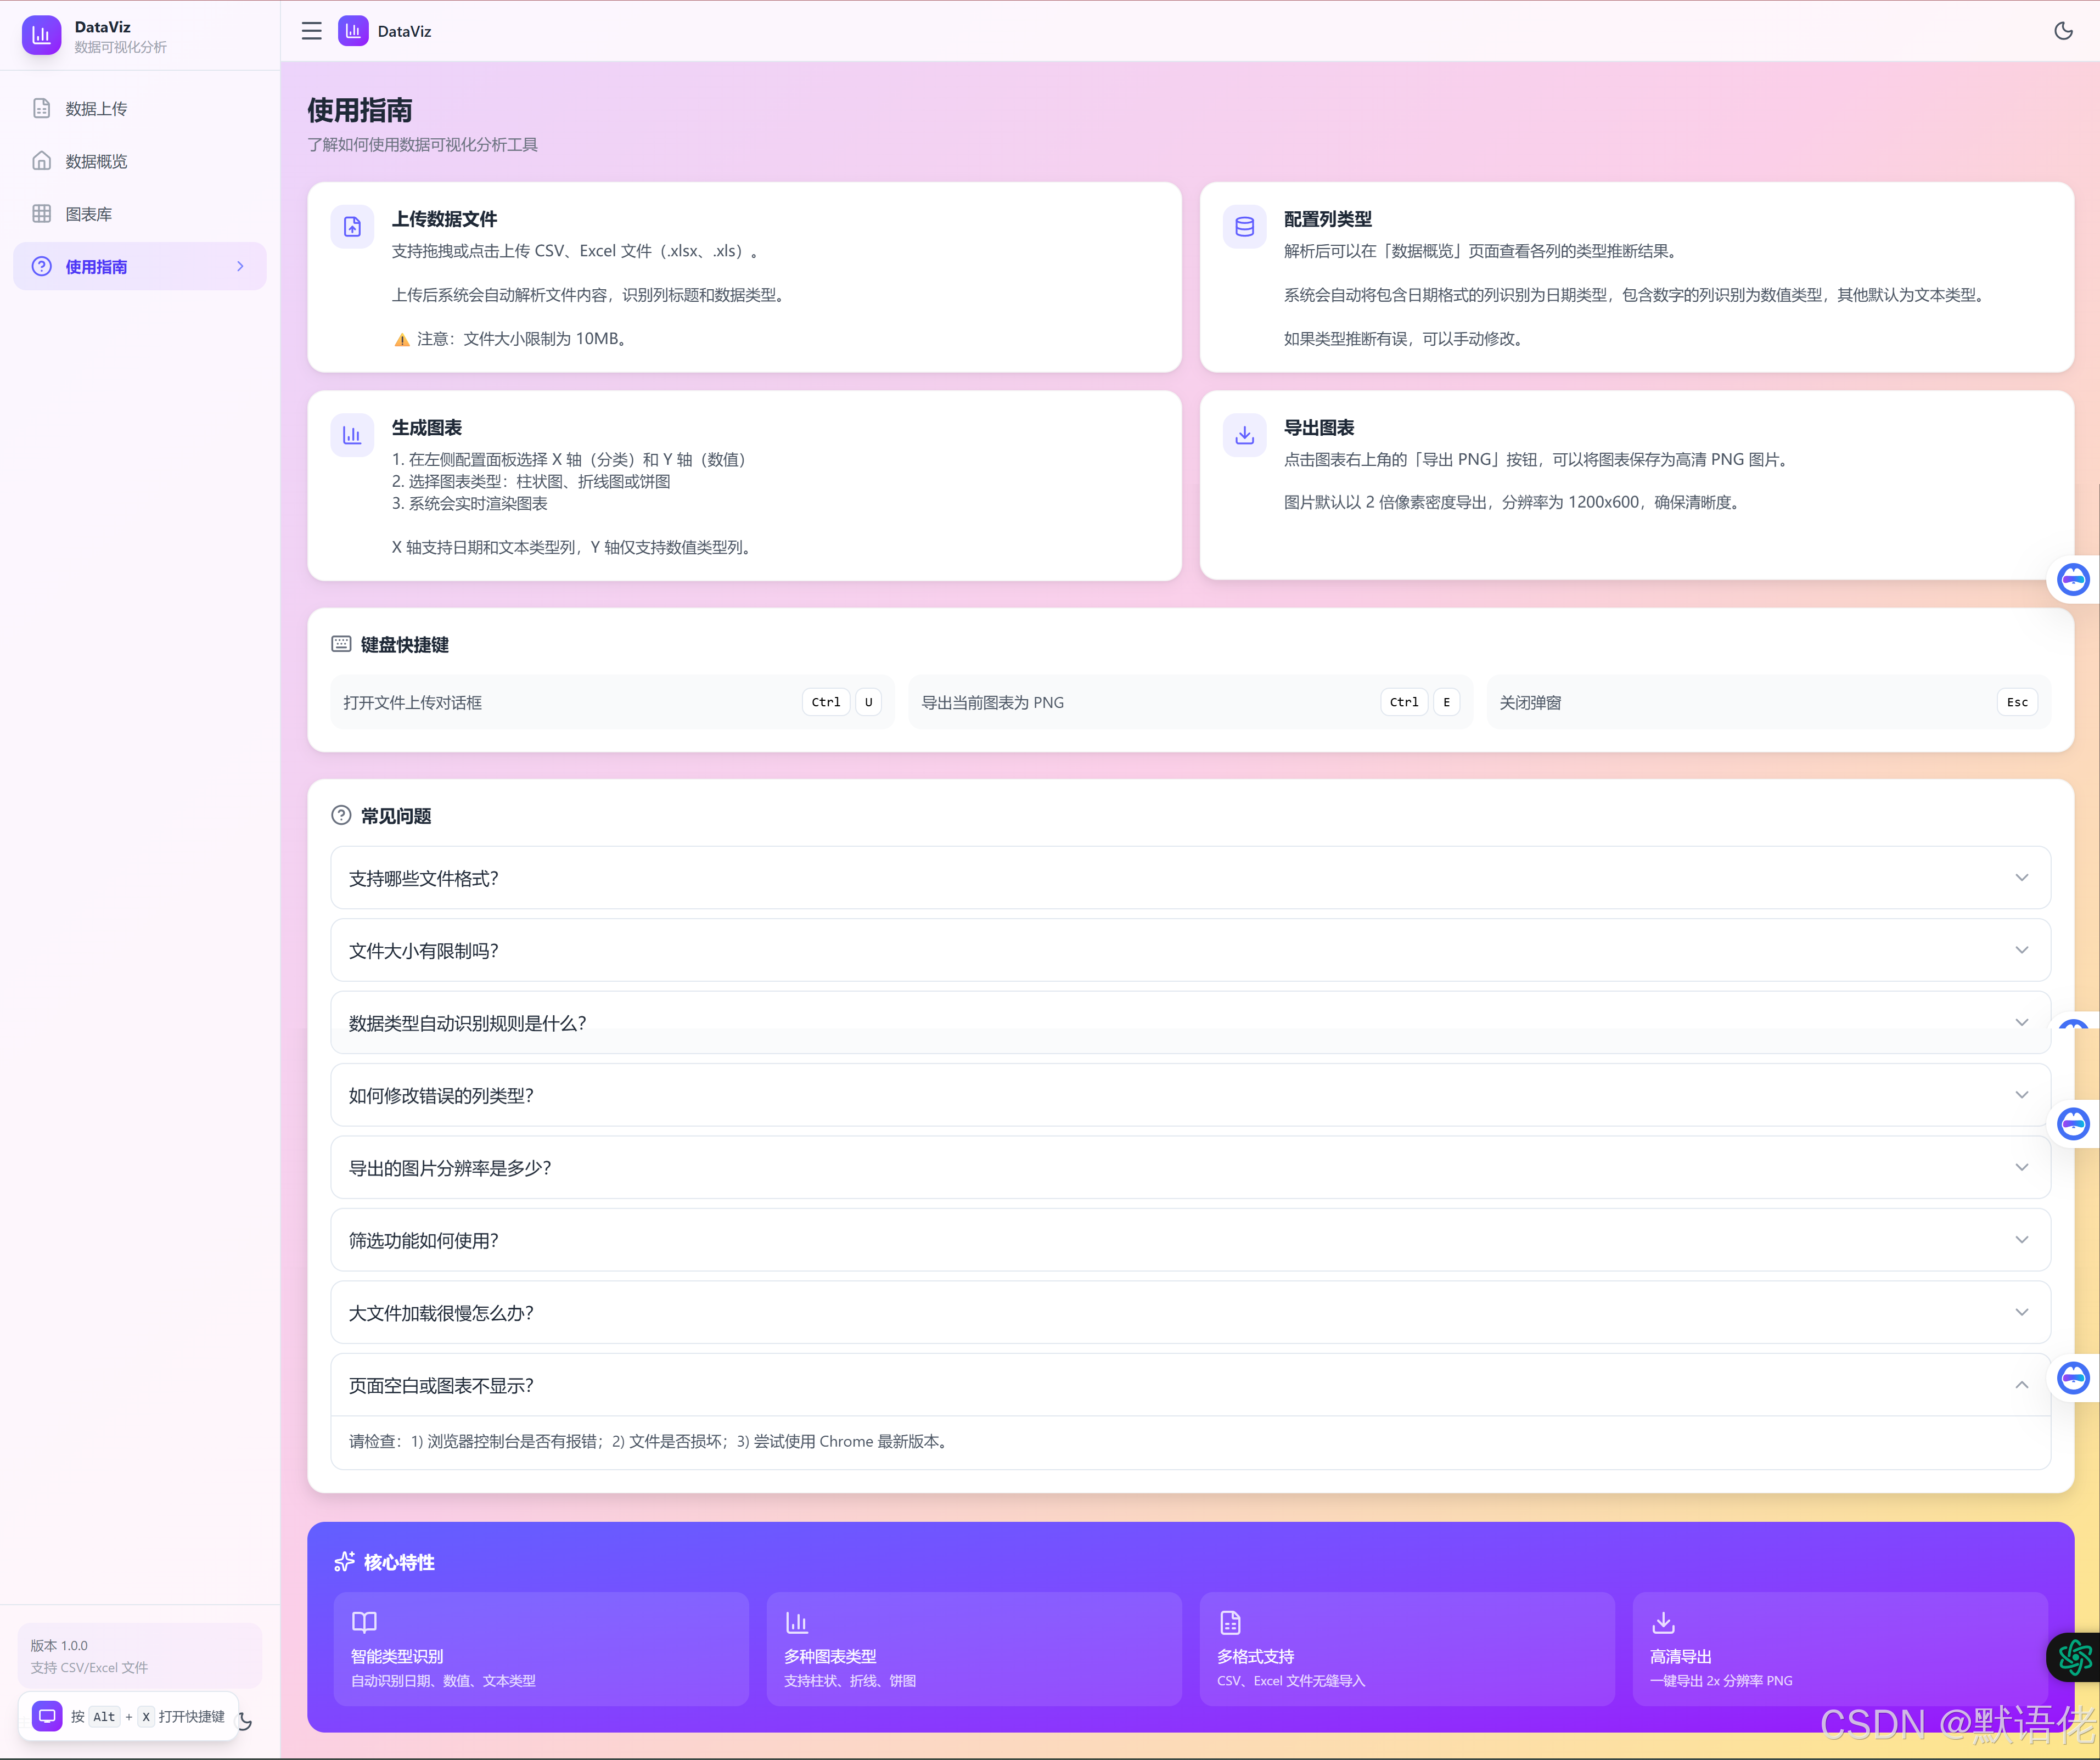Open 图表库 in the sidebar
Screen dimensions: 2100x1760
(x=88, y=214)
